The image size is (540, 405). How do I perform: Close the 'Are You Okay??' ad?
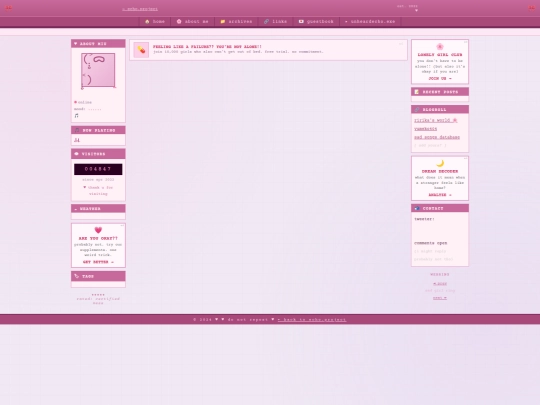pyautogui.click(x=122, y=226)
